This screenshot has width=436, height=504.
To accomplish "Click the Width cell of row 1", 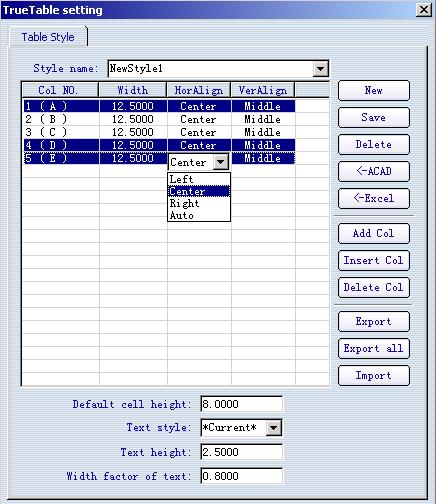I will pos(133,106).
